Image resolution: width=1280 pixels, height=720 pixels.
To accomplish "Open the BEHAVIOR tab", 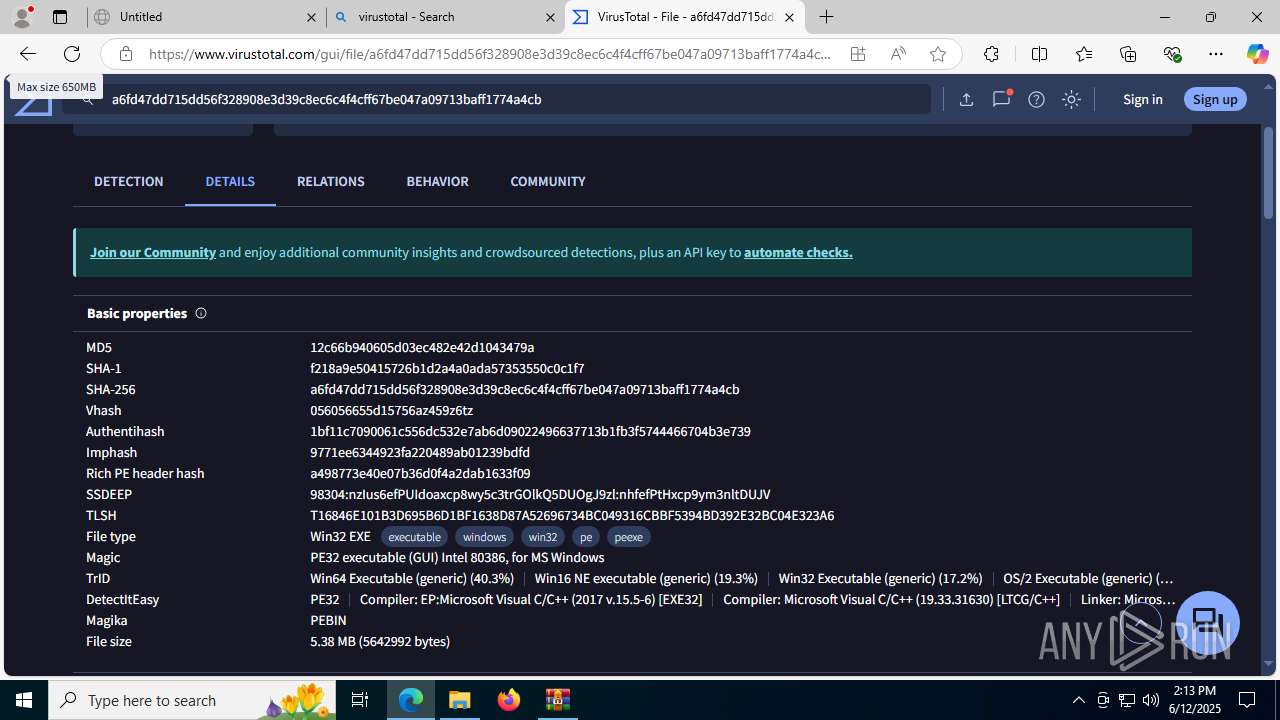I will (x=437, y=181).
